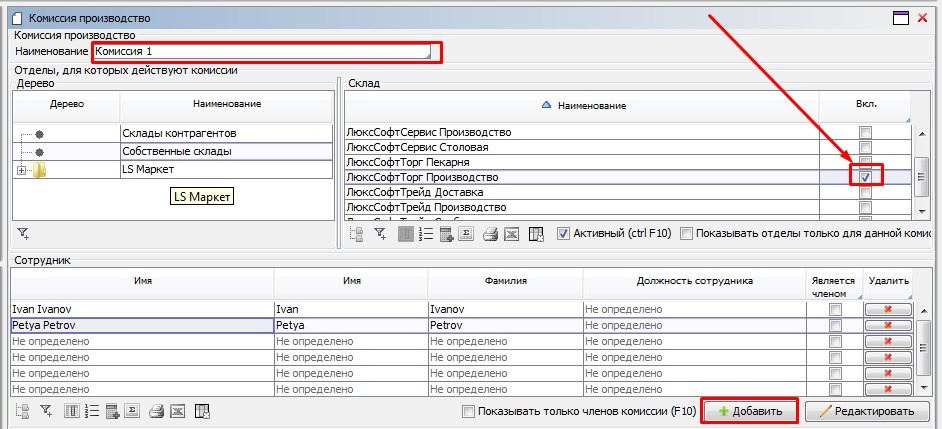
Task: Sort the Склад list by Наименование header
Action: click(590, 105)
